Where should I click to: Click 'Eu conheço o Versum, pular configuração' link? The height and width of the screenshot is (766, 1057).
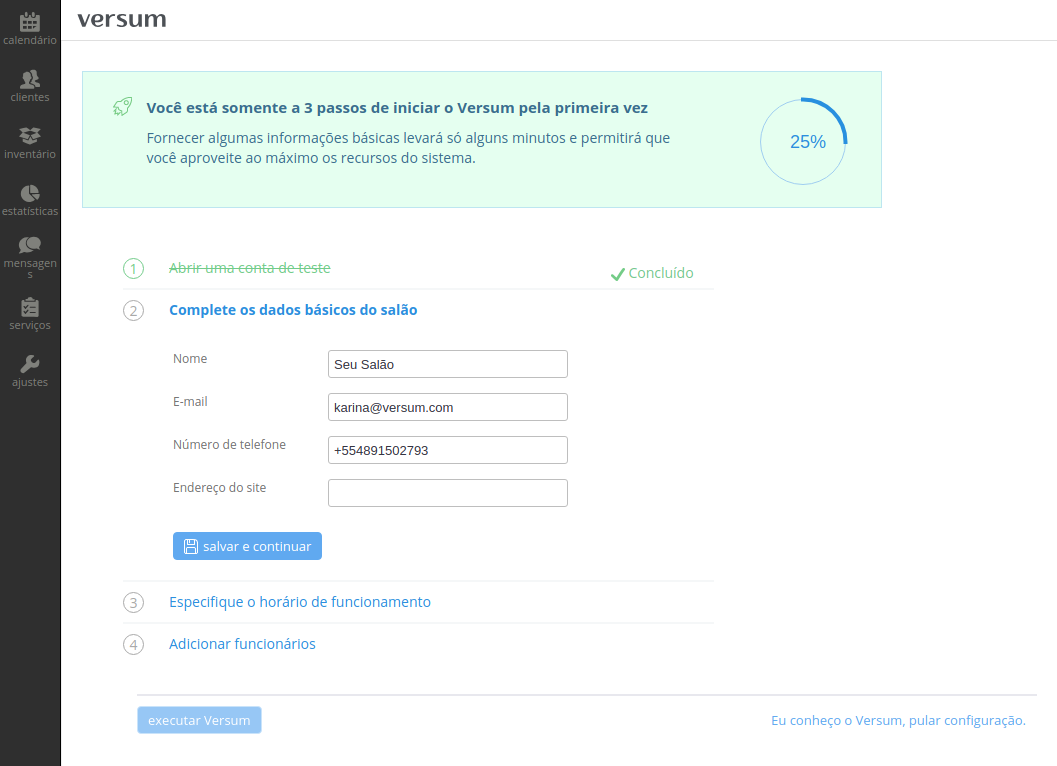[x=898, y=720]
